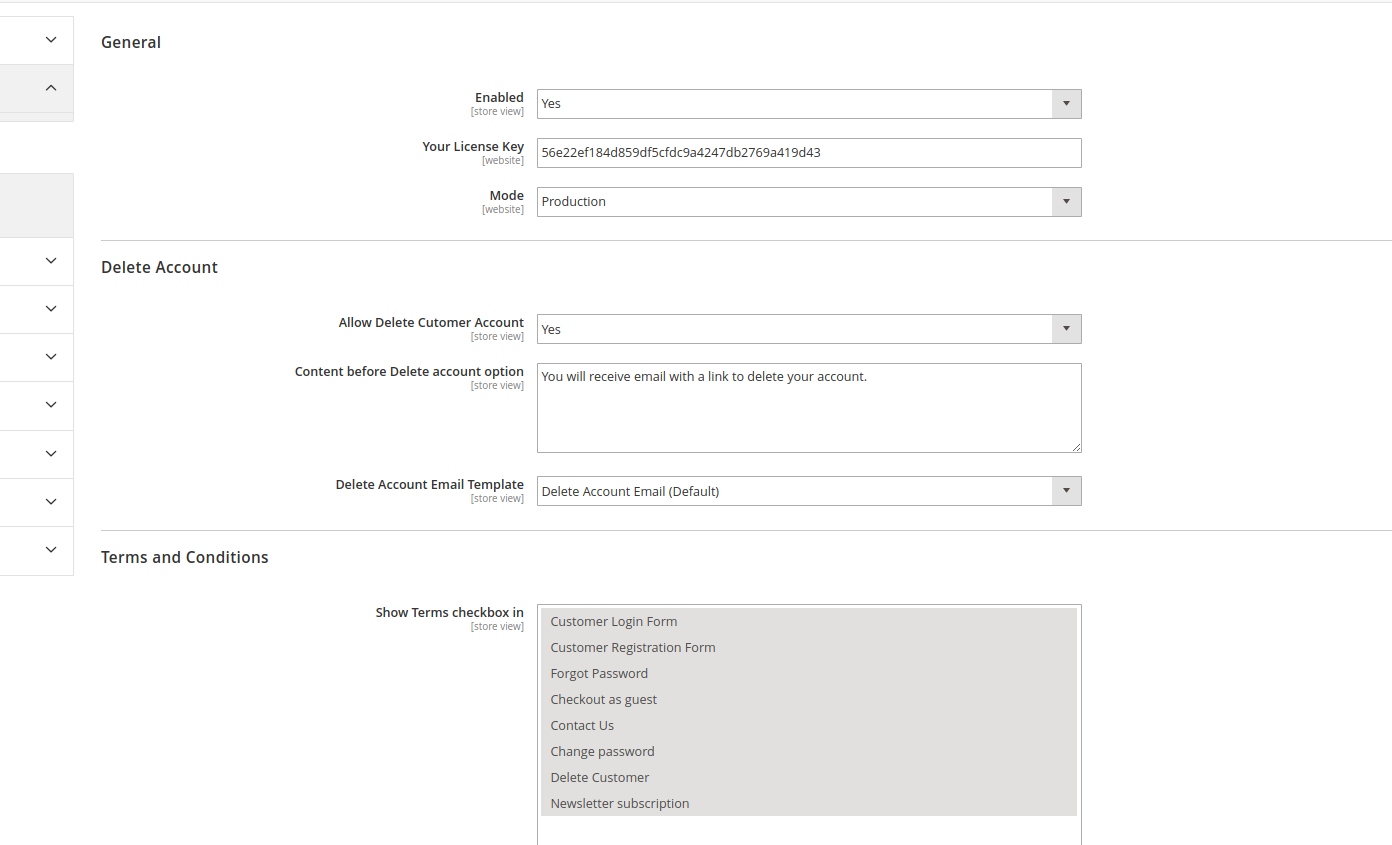The width and height of the screenshot is (1392, 845).
Task: Click the Content before Delete account textarea
Action: tap(808, 408)
